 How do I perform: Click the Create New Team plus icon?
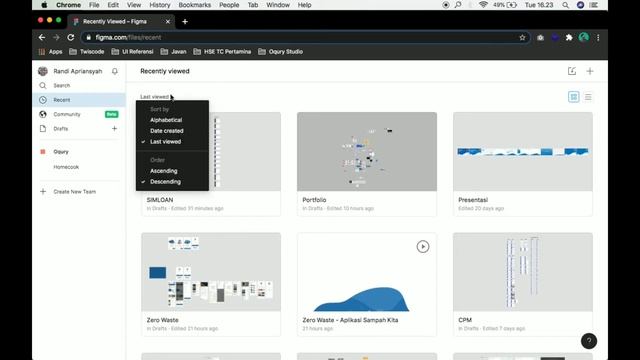43,191
